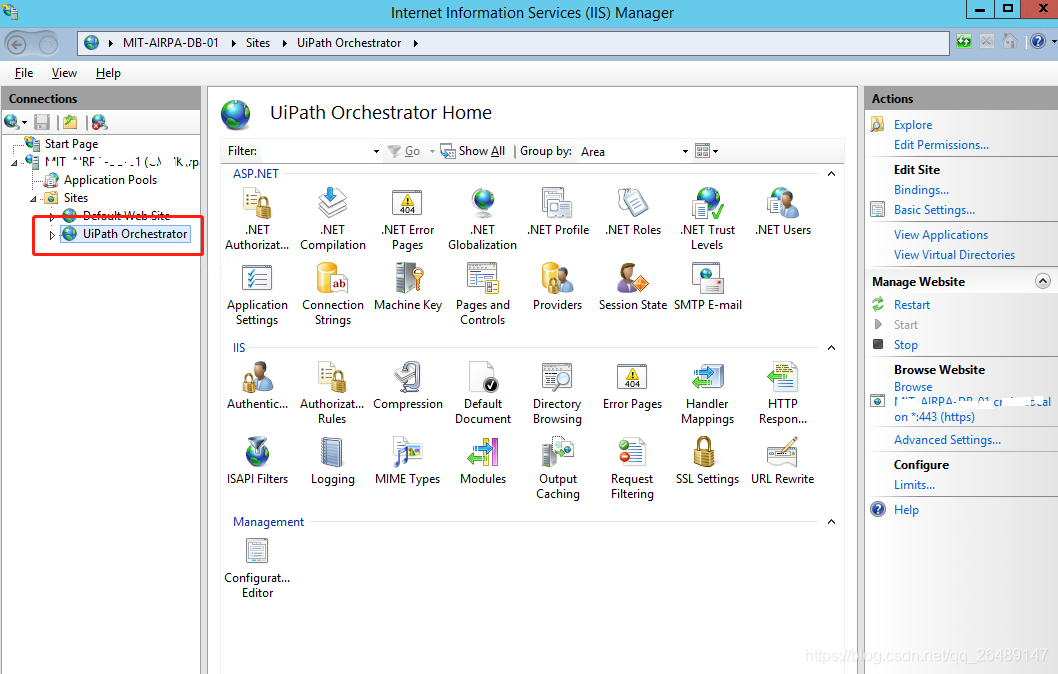Open the Compression feature
Image resolution: width=1058 pixels, height=674 pixels.
[x=408, y=386]
